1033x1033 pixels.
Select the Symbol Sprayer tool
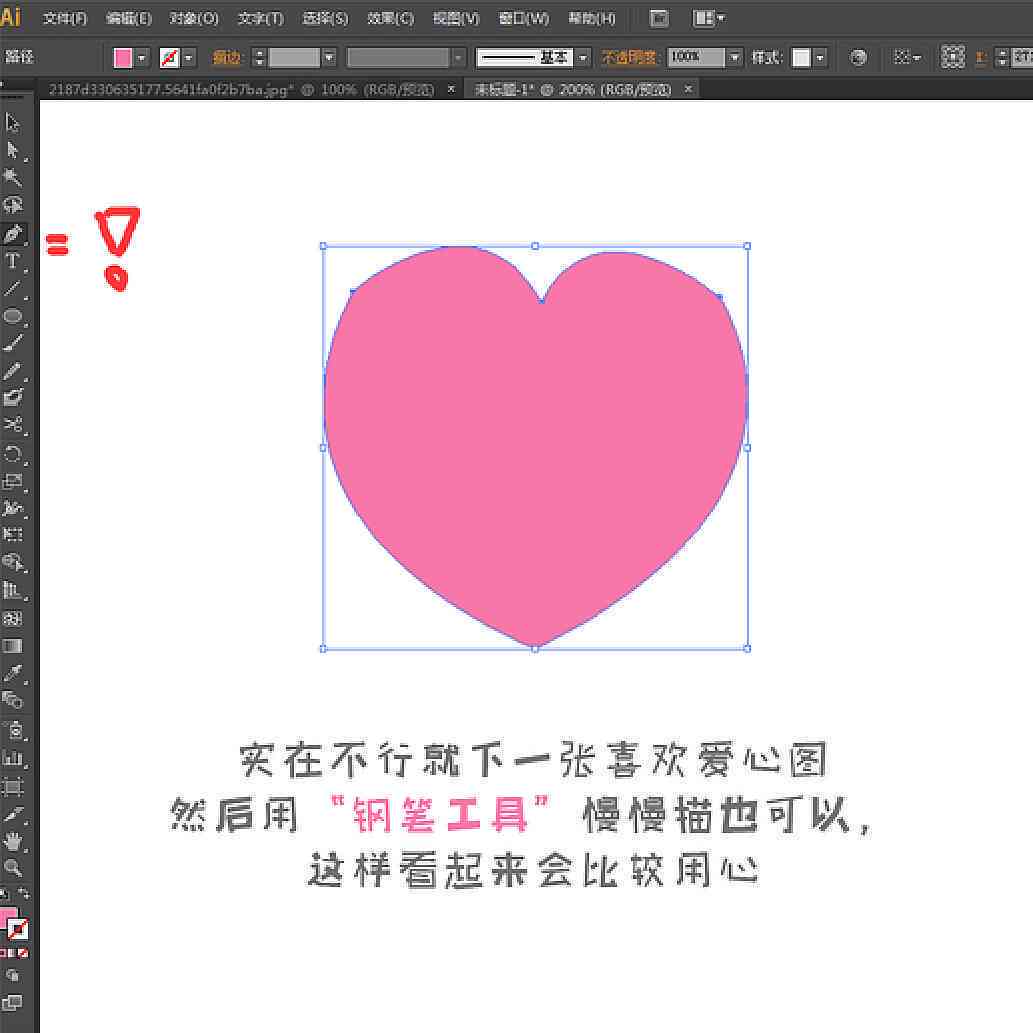coord(13,730)
